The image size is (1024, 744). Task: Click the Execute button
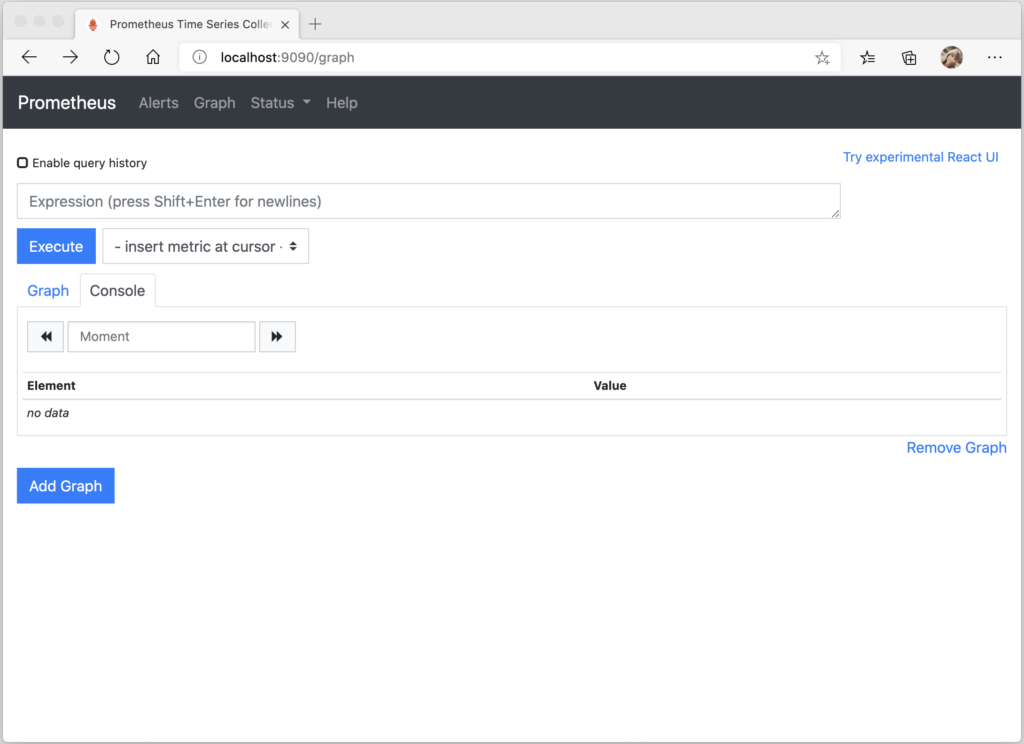click(56, 246)
